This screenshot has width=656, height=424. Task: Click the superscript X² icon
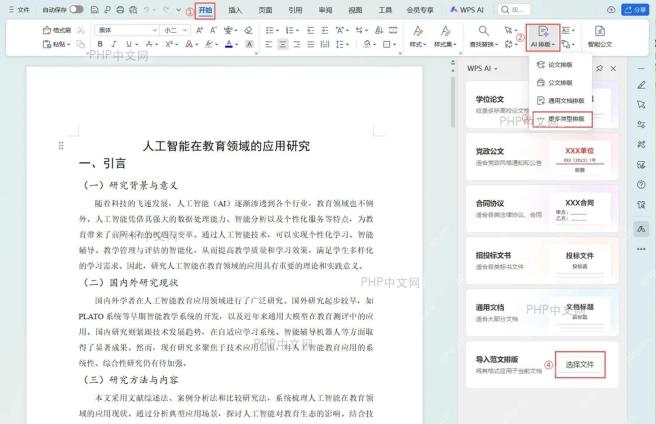pyautogui.click(x=169, y=44)
